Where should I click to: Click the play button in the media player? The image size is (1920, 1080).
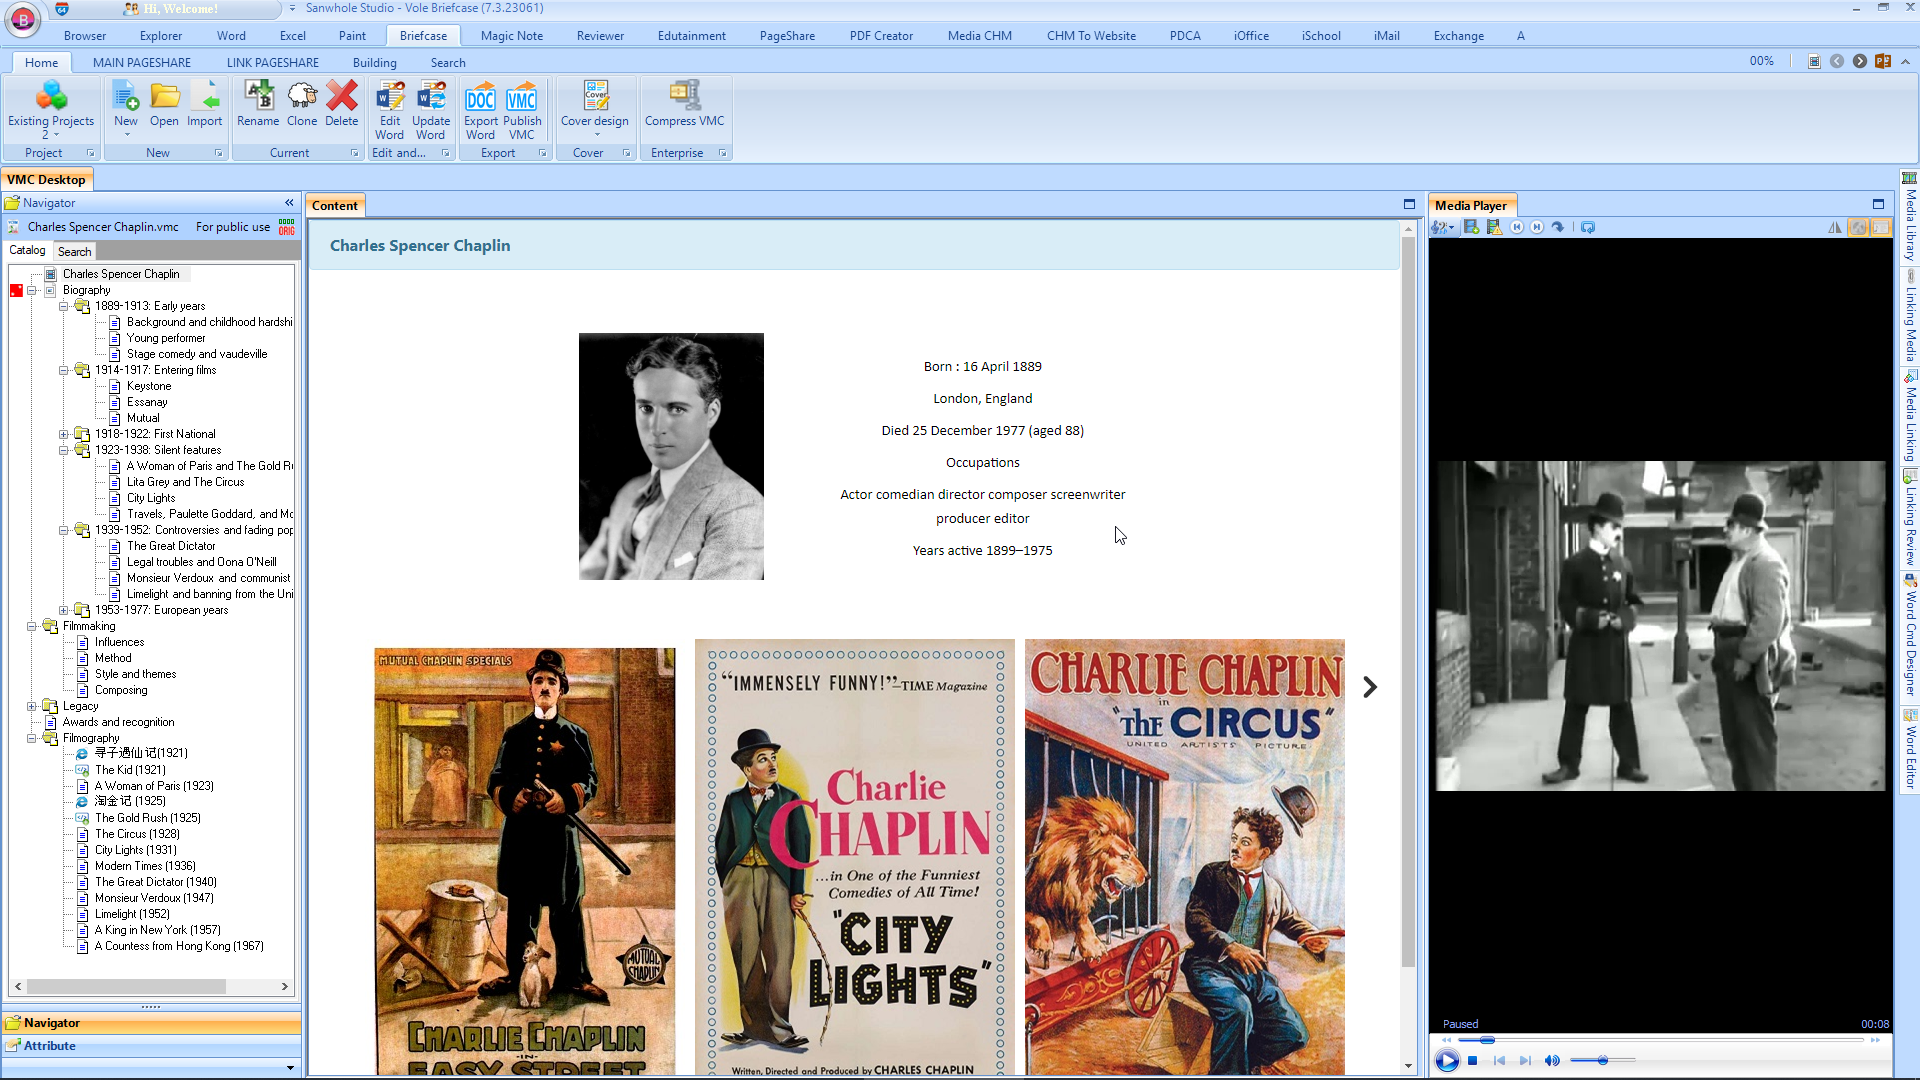tap(1447, 1061)
